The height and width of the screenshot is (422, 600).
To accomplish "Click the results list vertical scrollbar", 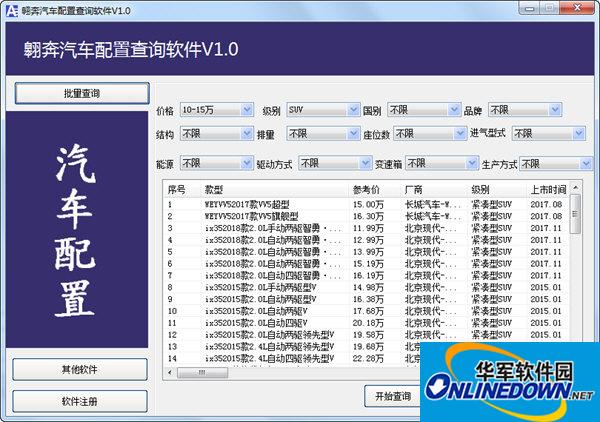I will pos(574,280).
